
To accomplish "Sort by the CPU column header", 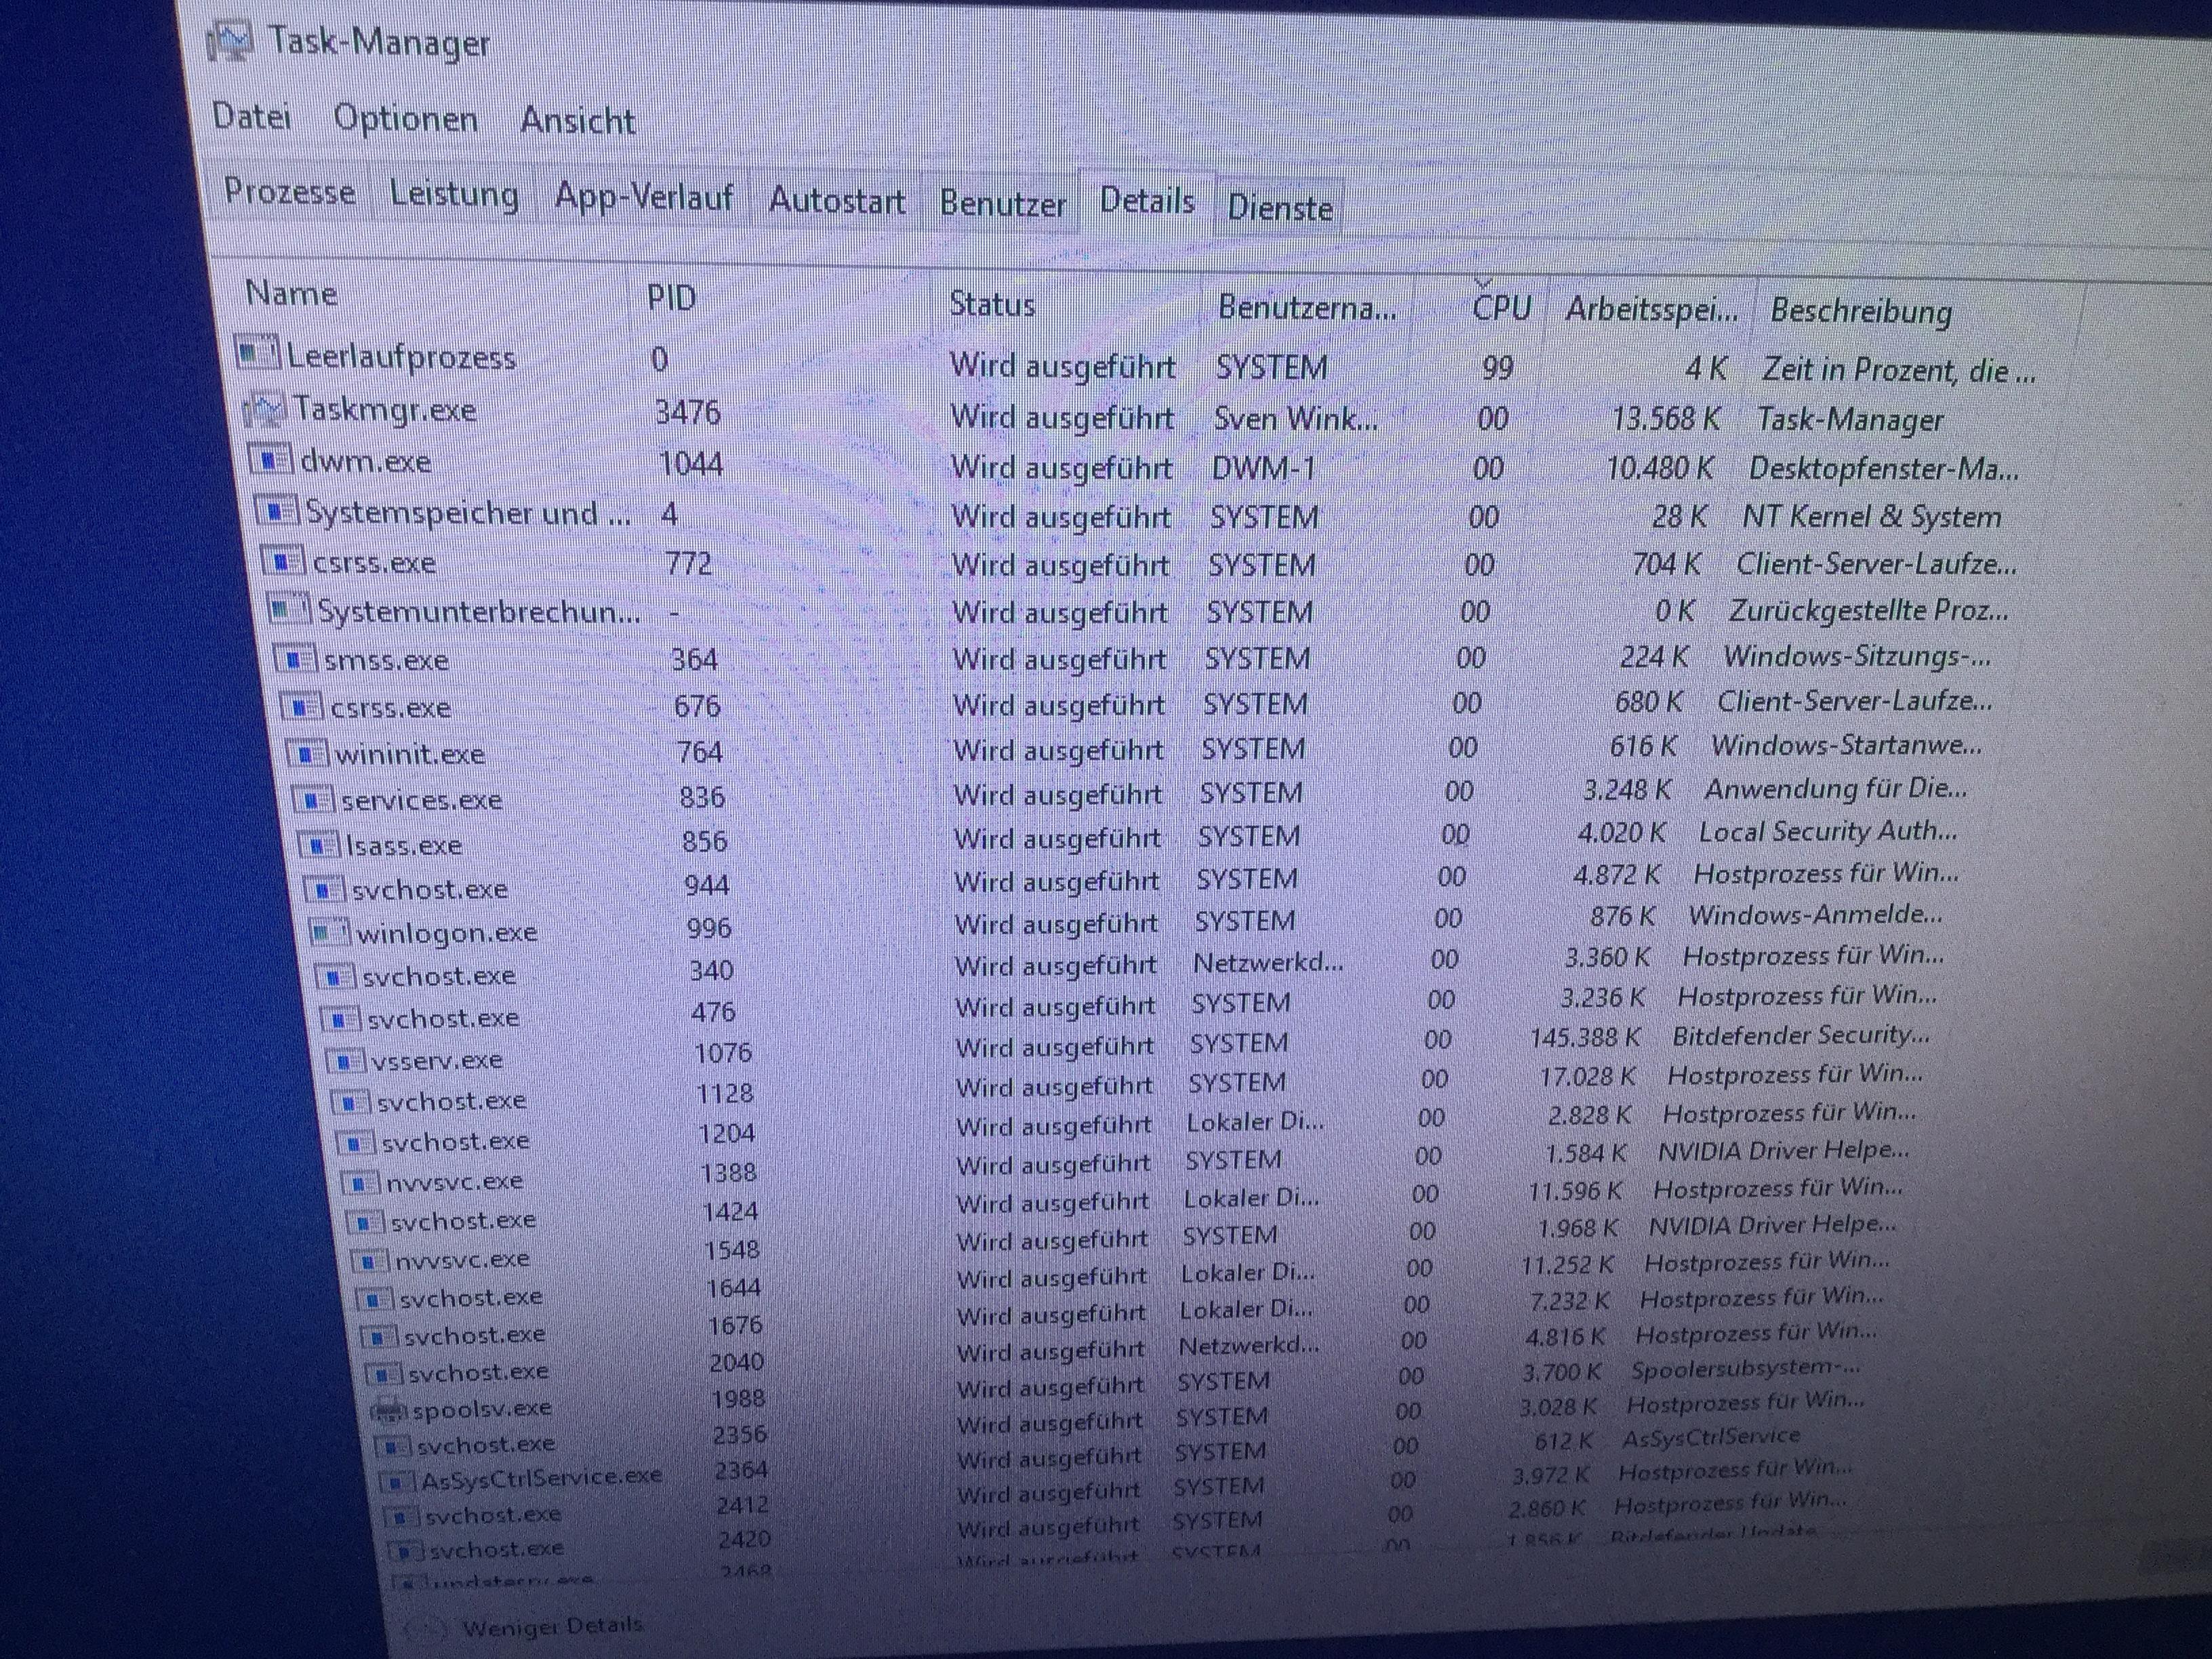I will [1501, 306].
